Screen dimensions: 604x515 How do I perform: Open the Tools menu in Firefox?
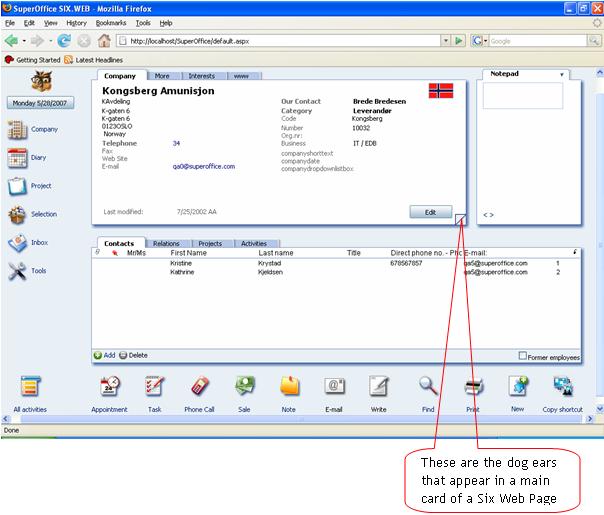coord(143,23)
